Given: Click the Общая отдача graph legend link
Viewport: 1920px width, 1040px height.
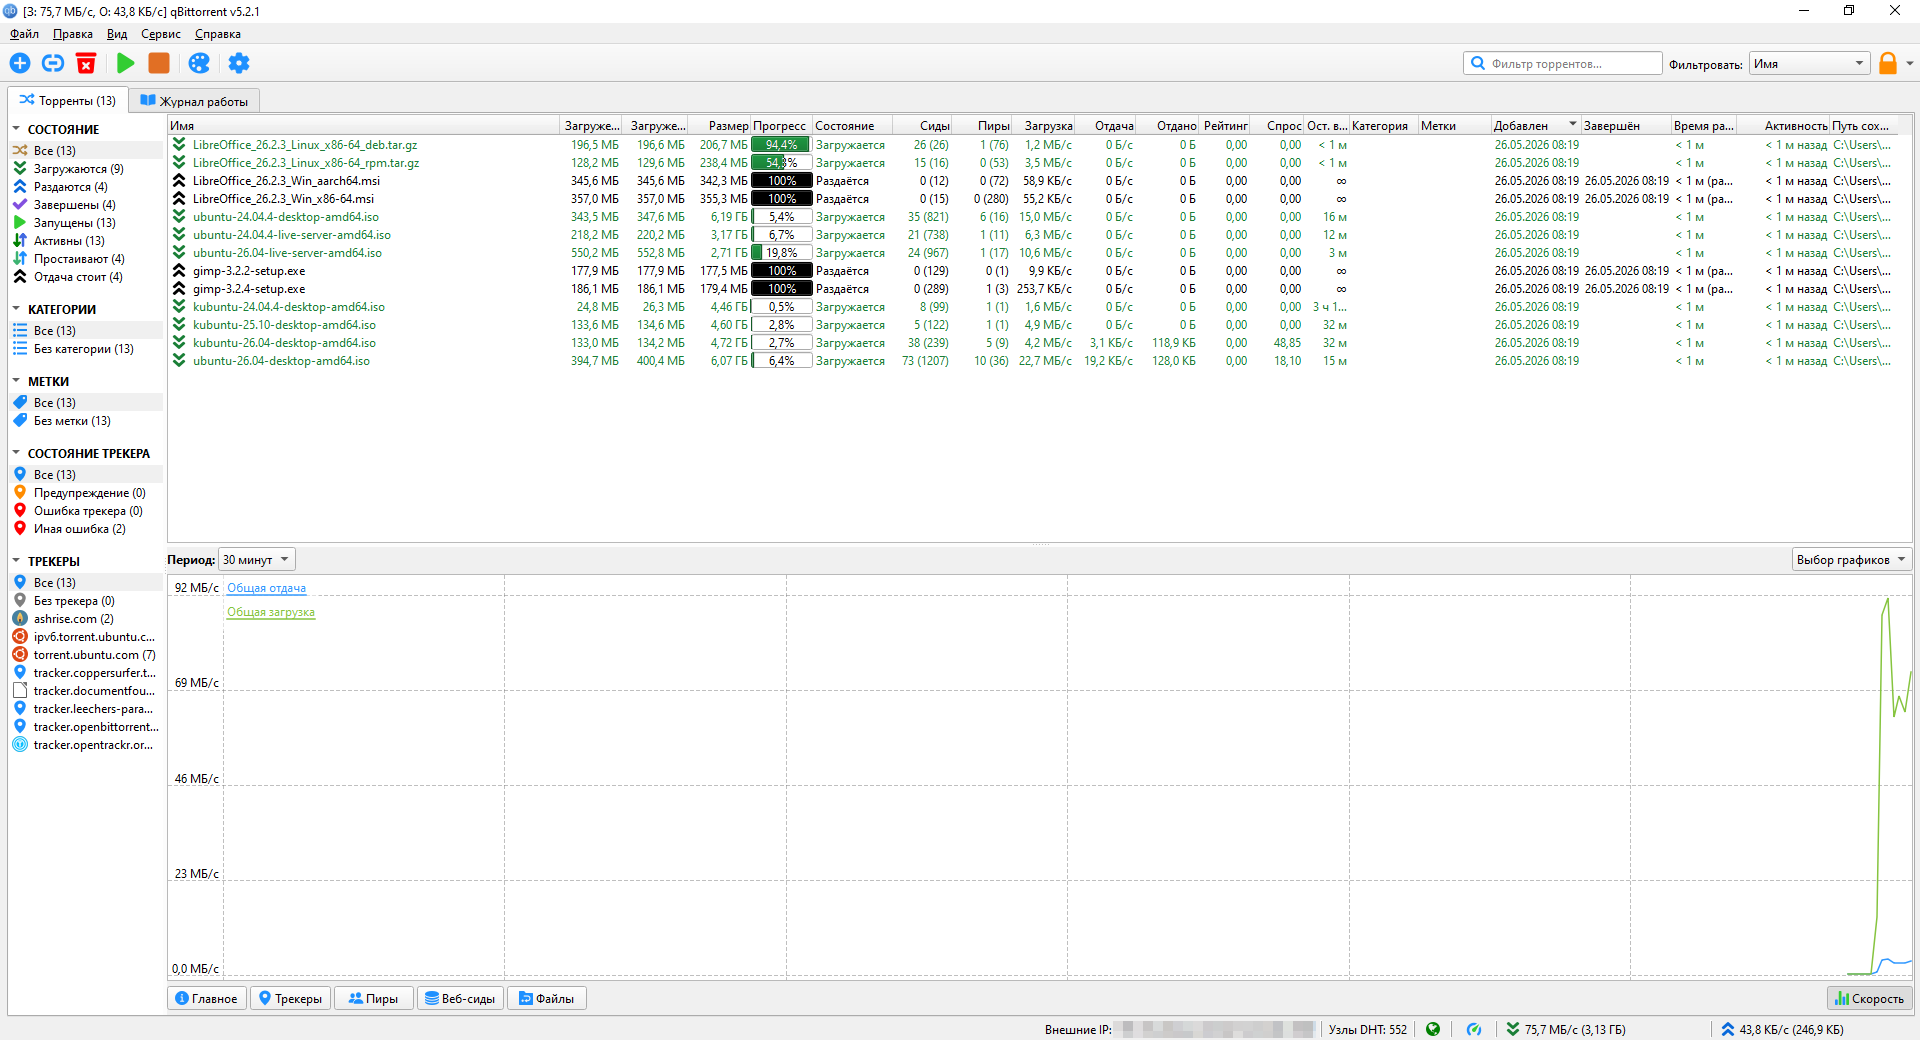Looking at the screenshot, I should (x=266, y=588).
